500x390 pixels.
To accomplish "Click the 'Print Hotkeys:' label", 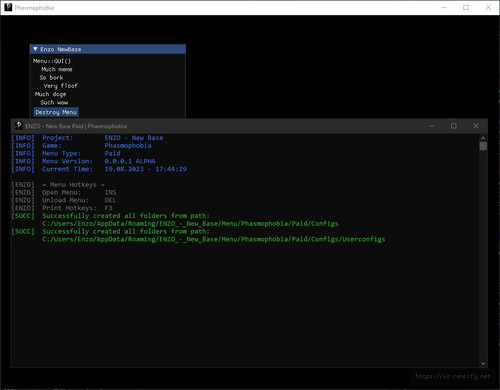I will click(69, 208).
